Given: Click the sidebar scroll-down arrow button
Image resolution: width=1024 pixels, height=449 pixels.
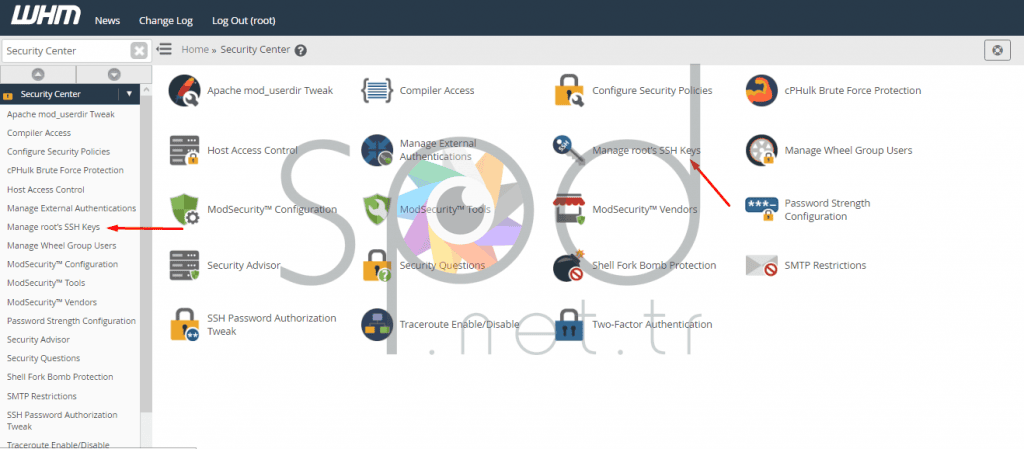Looking at the screenshot, I should pos(114,74).
